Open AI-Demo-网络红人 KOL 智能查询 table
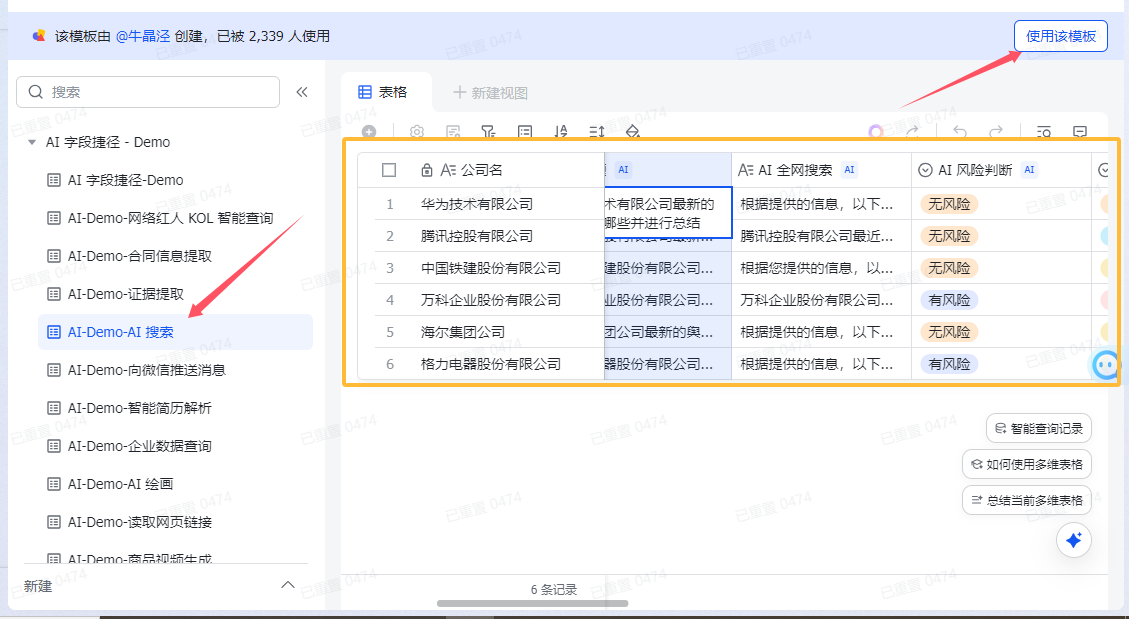 click(160, 218)
